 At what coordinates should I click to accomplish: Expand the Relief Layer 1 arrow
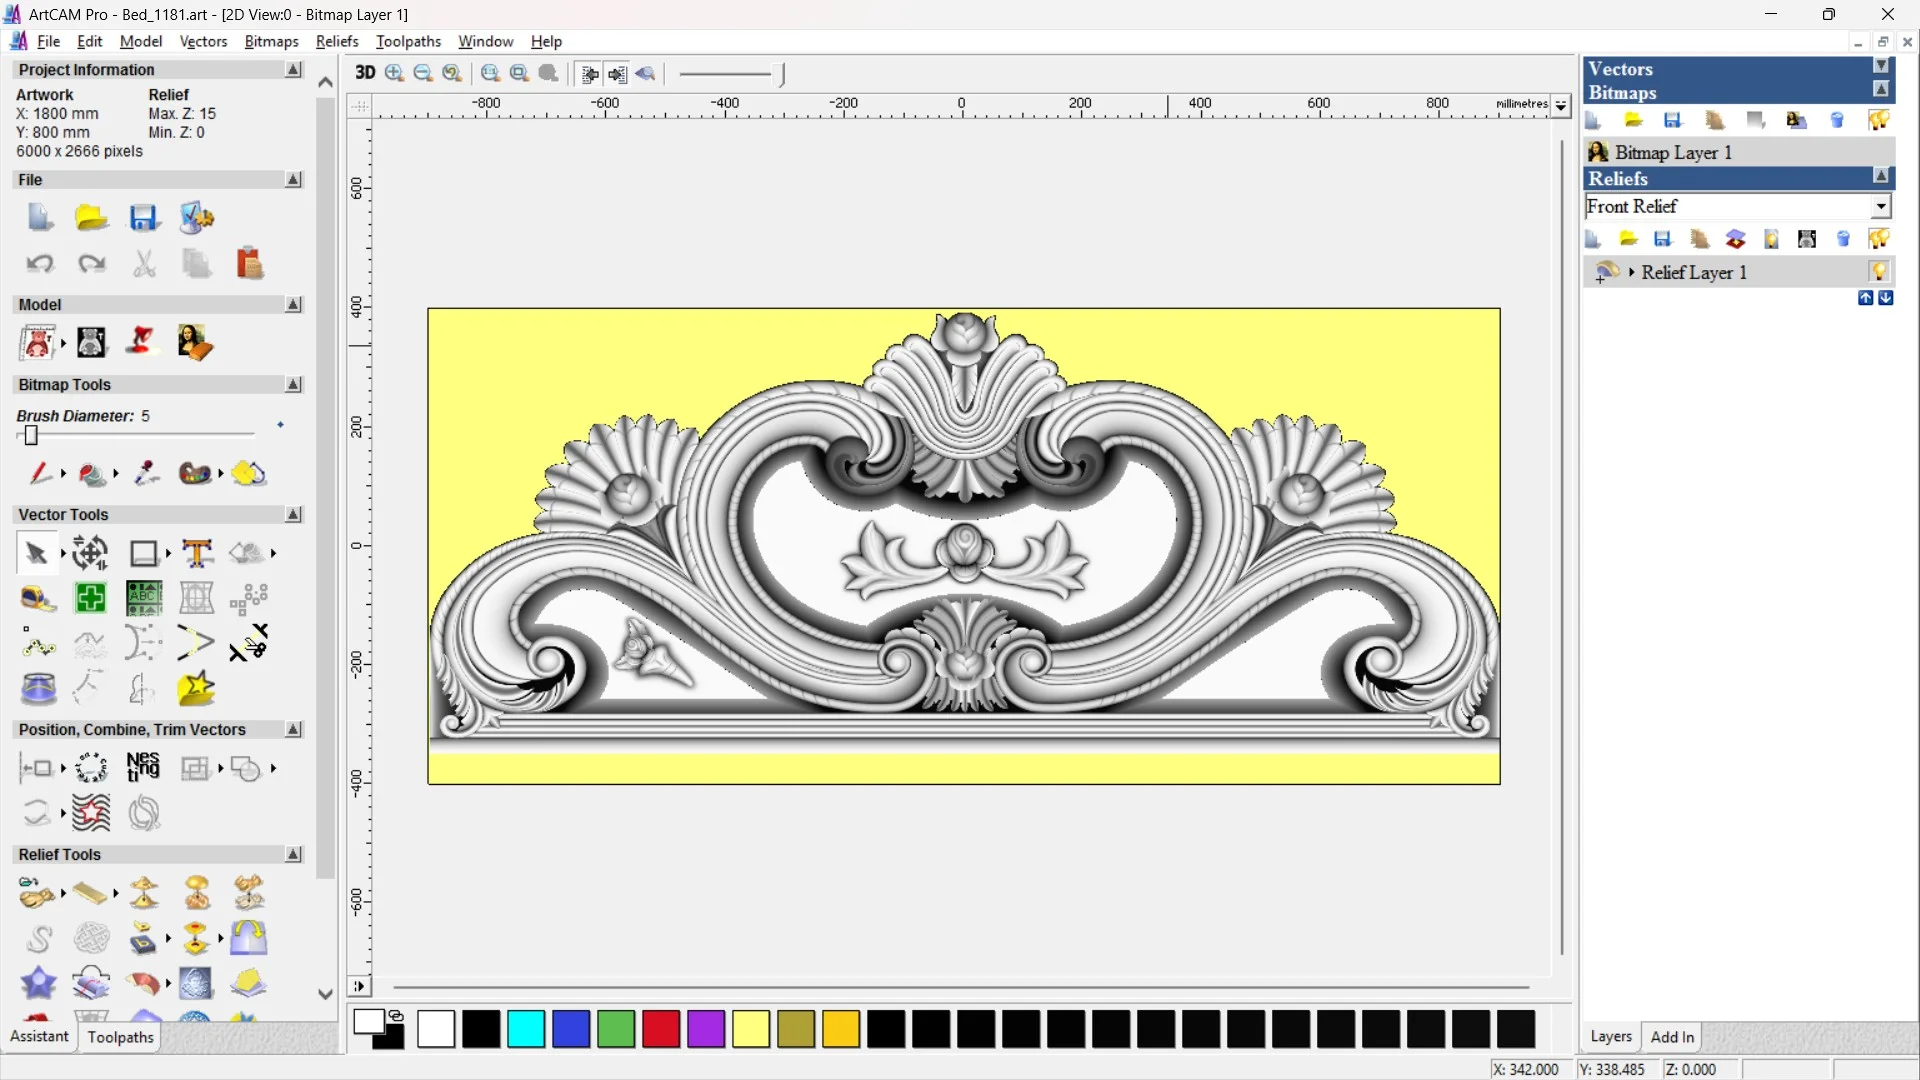pyautogui.click(x=1632, y=272)
